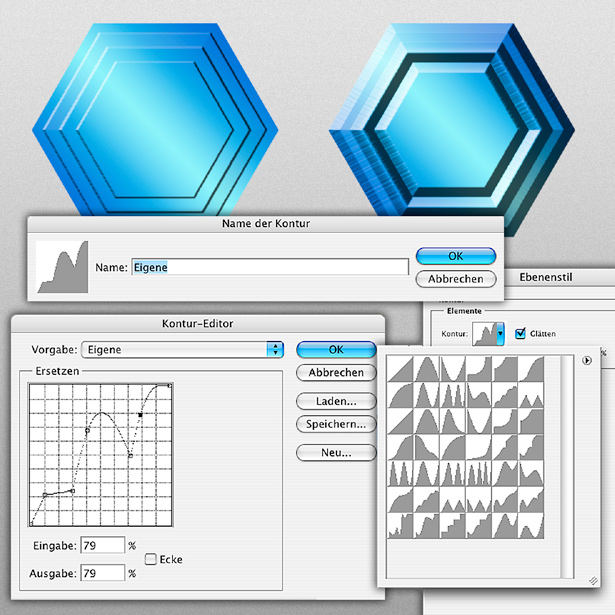
Task: Click the Name der Kontur title bar
Action: (x=266, y=224)
